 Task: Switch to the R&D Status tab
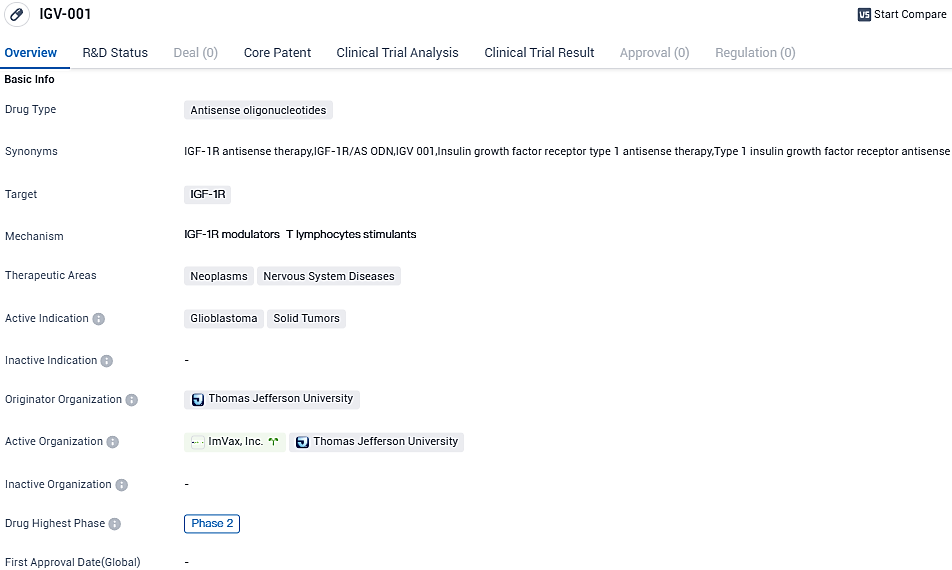pyautogui.click(x=115, y=53)
